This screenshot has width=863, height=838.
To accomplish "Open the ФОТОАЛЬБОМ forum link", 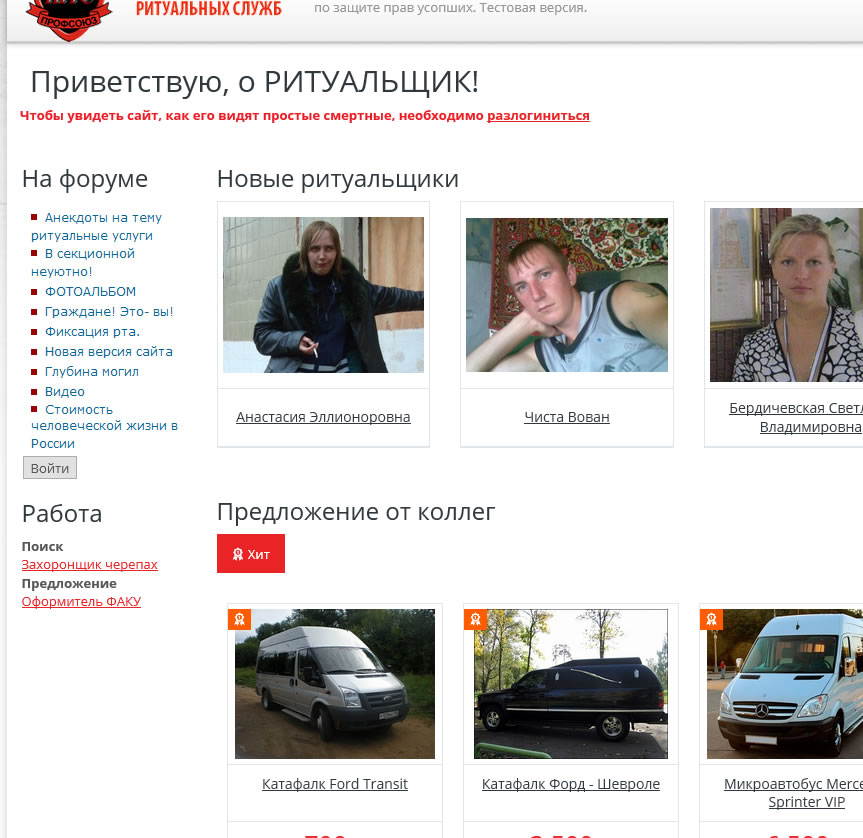I will pos(90,292).
